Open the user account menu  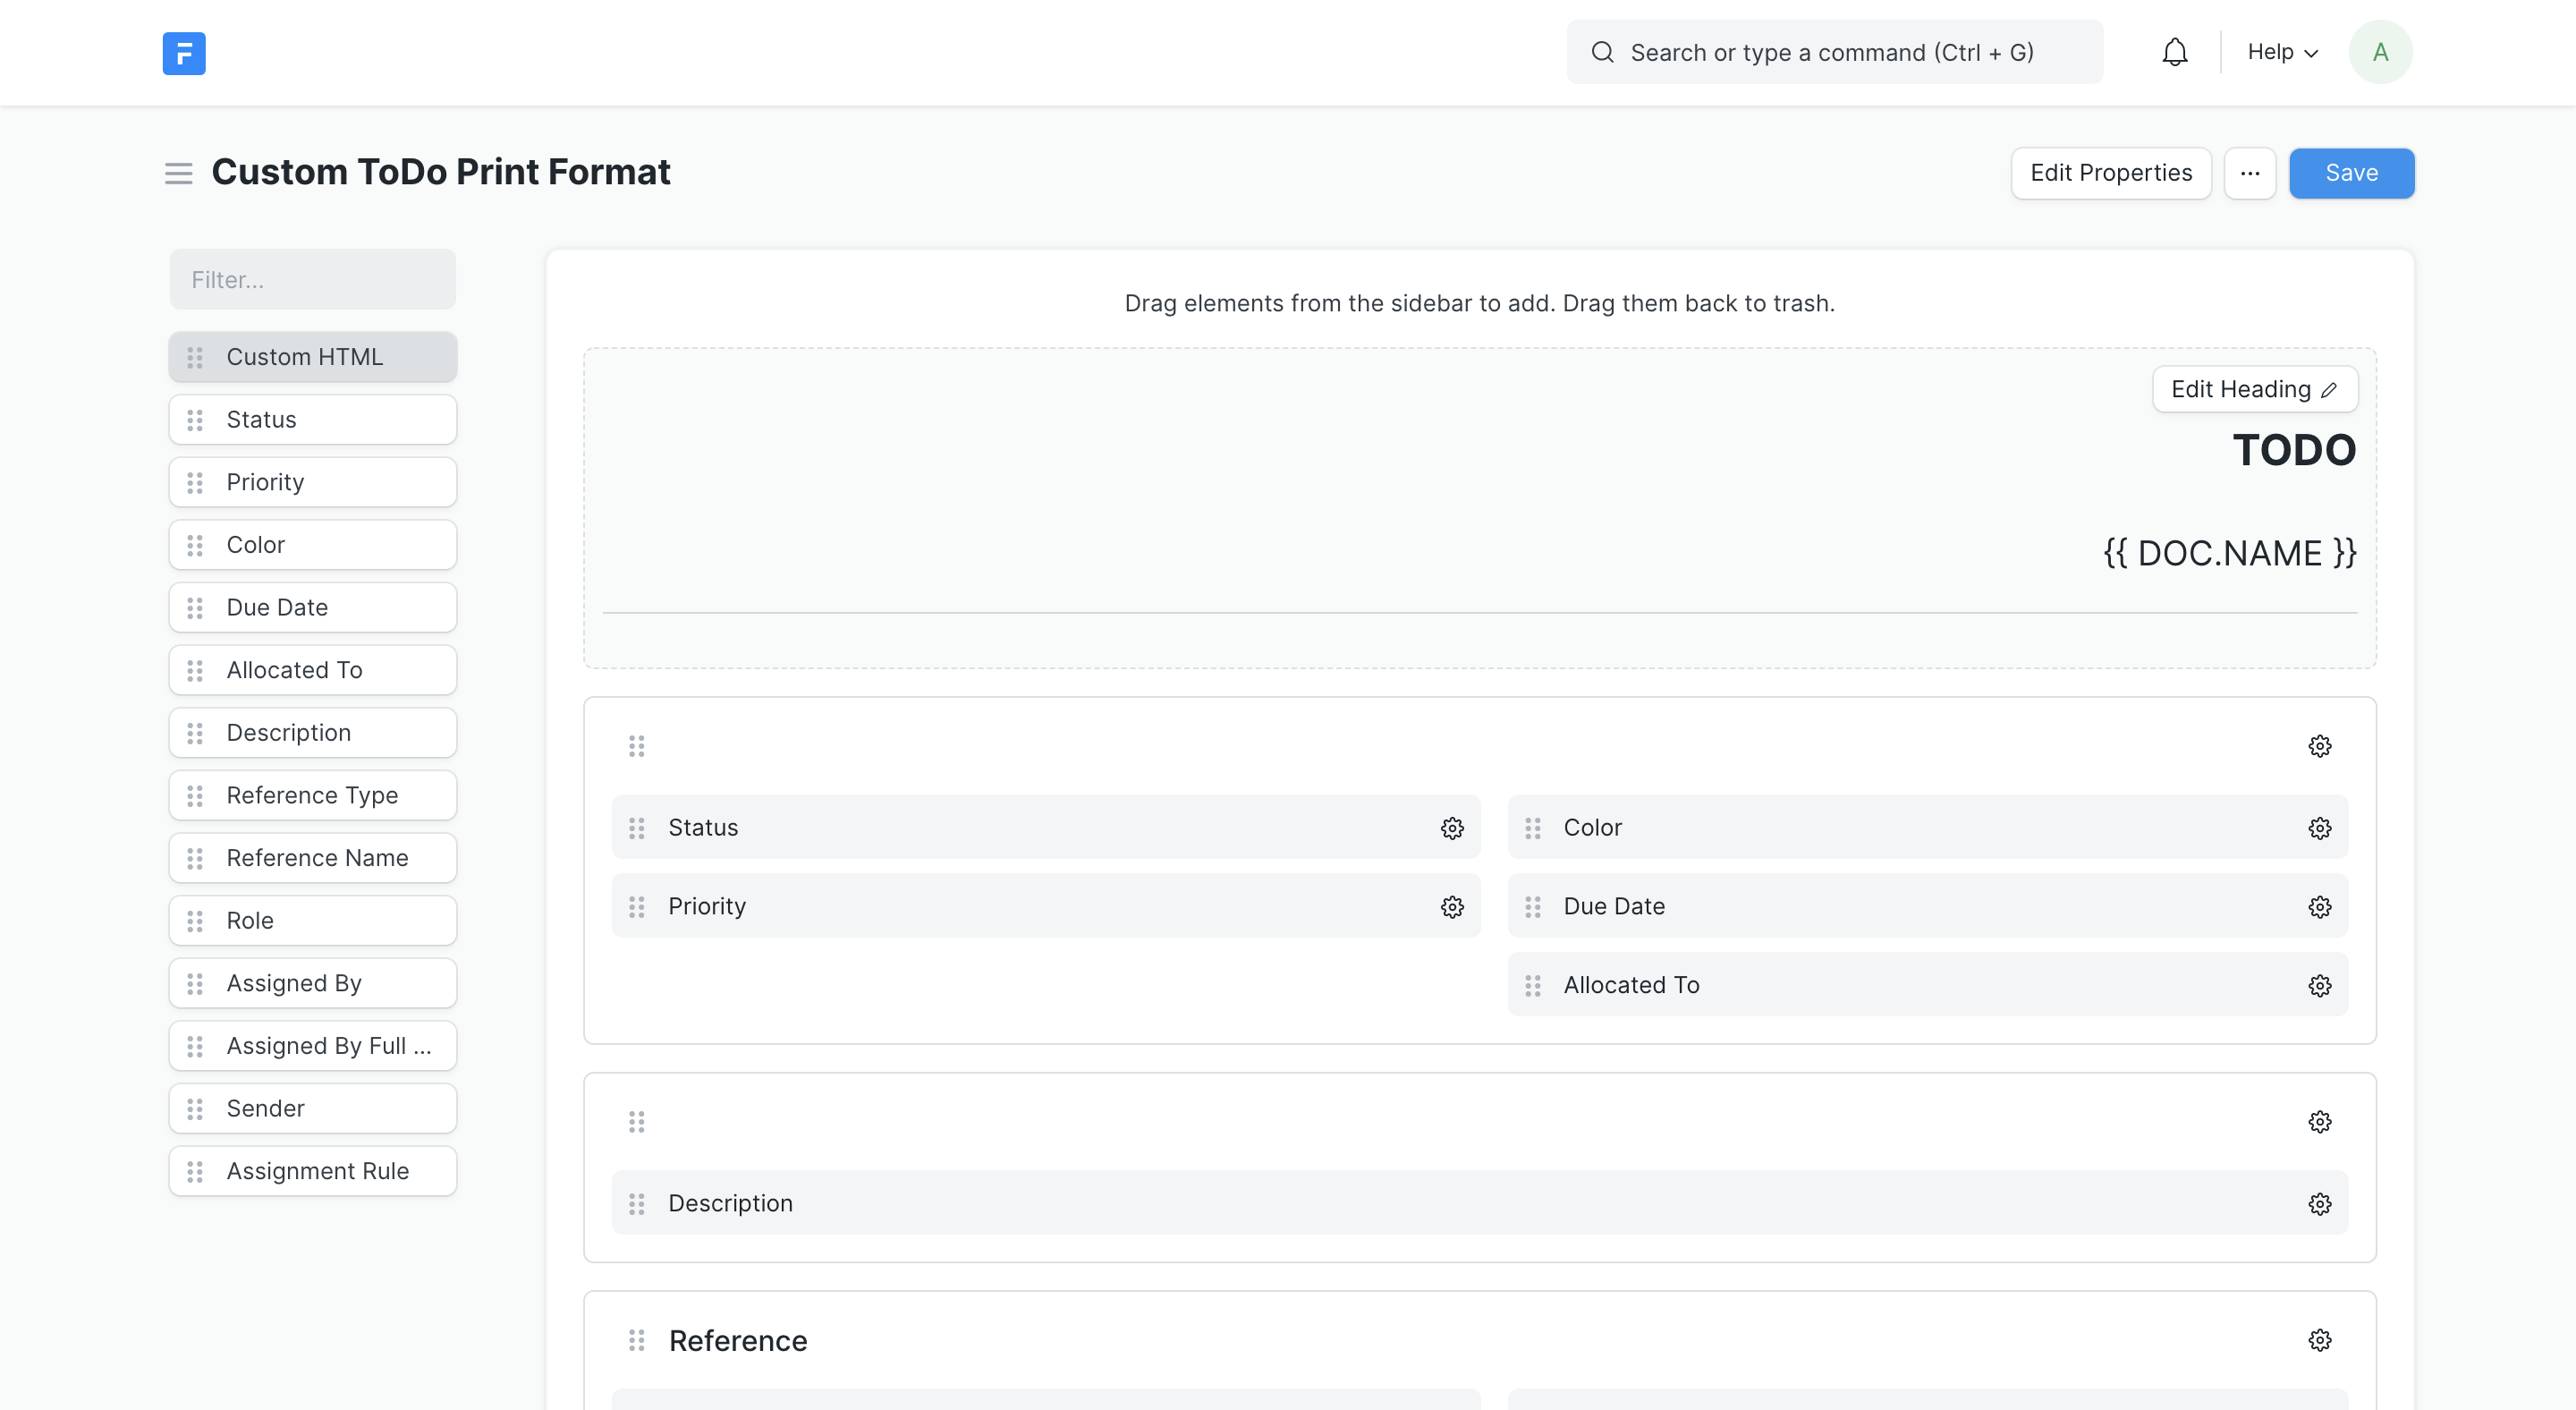(2381, 51)
